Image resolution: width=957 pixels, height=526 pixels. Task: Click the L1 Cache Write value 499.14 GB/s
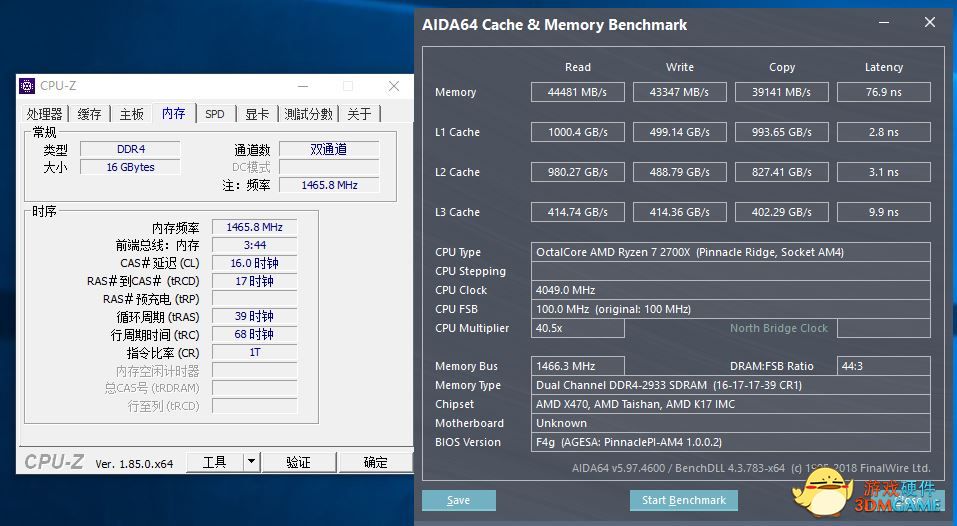pos(679,132)
